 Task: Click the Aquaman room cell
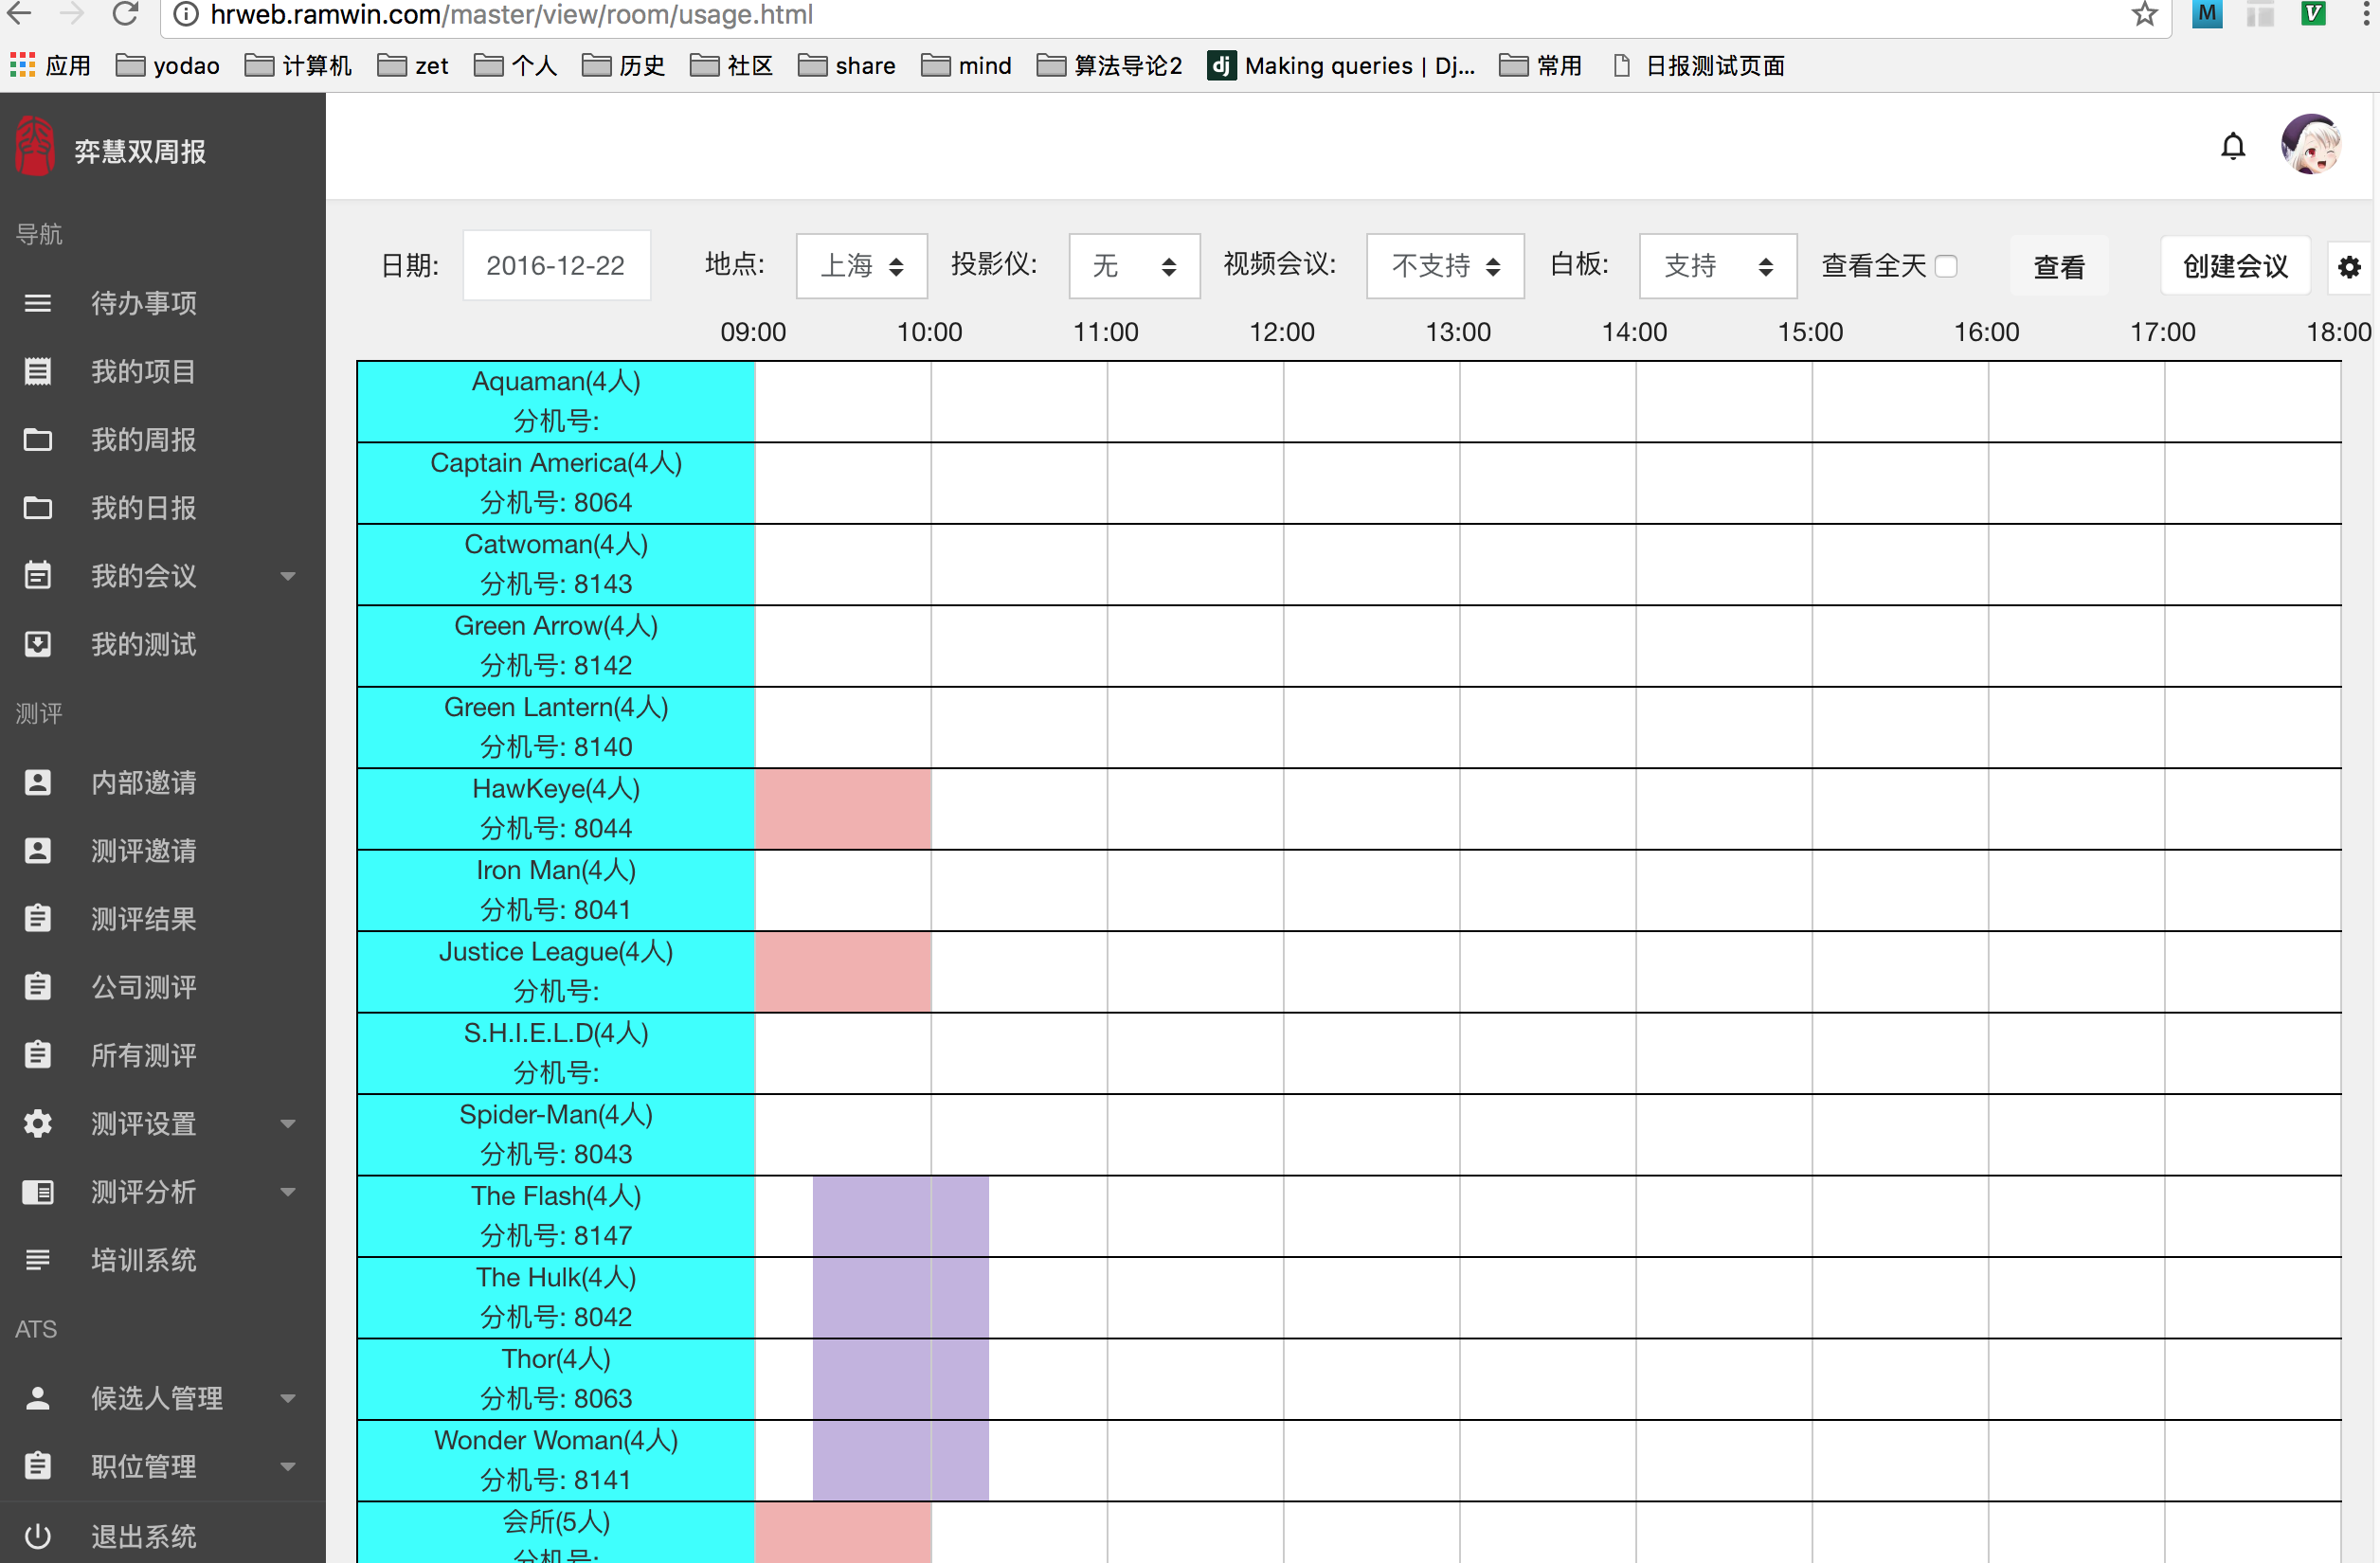click(556, 402)
